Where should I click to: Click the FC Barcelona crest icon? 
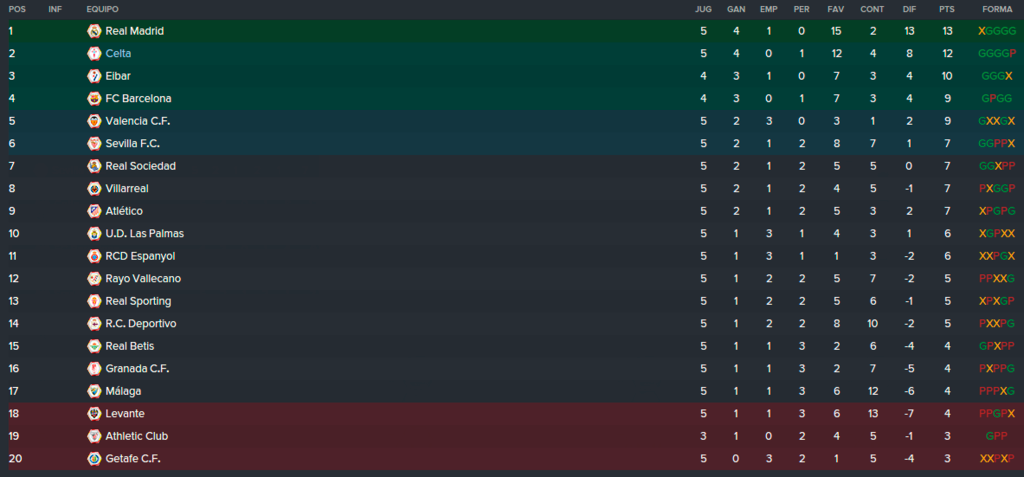point(94,99)
